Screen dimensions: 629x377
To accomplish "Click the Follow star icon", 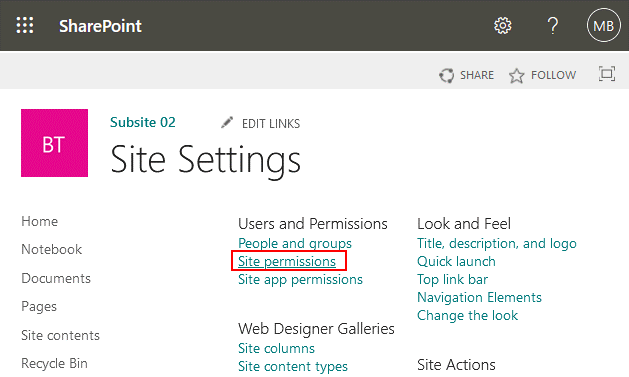I will pos(517,75).
